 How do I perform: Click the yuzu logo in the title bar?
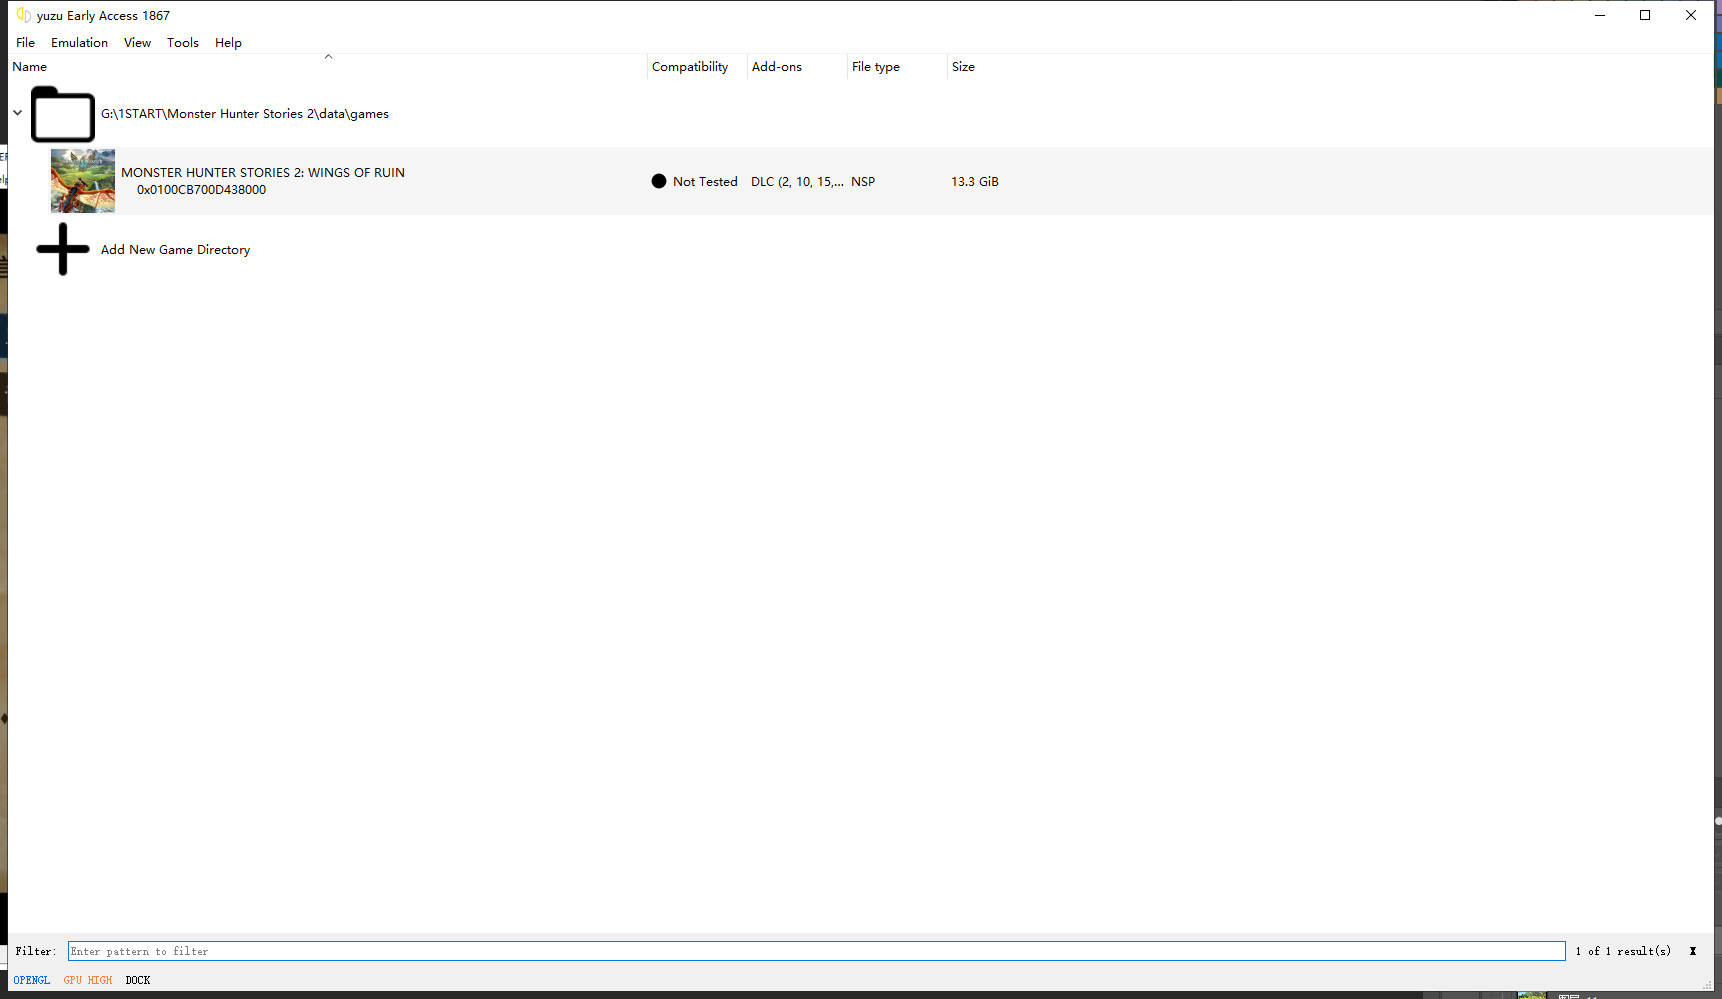tap(23, 15)
